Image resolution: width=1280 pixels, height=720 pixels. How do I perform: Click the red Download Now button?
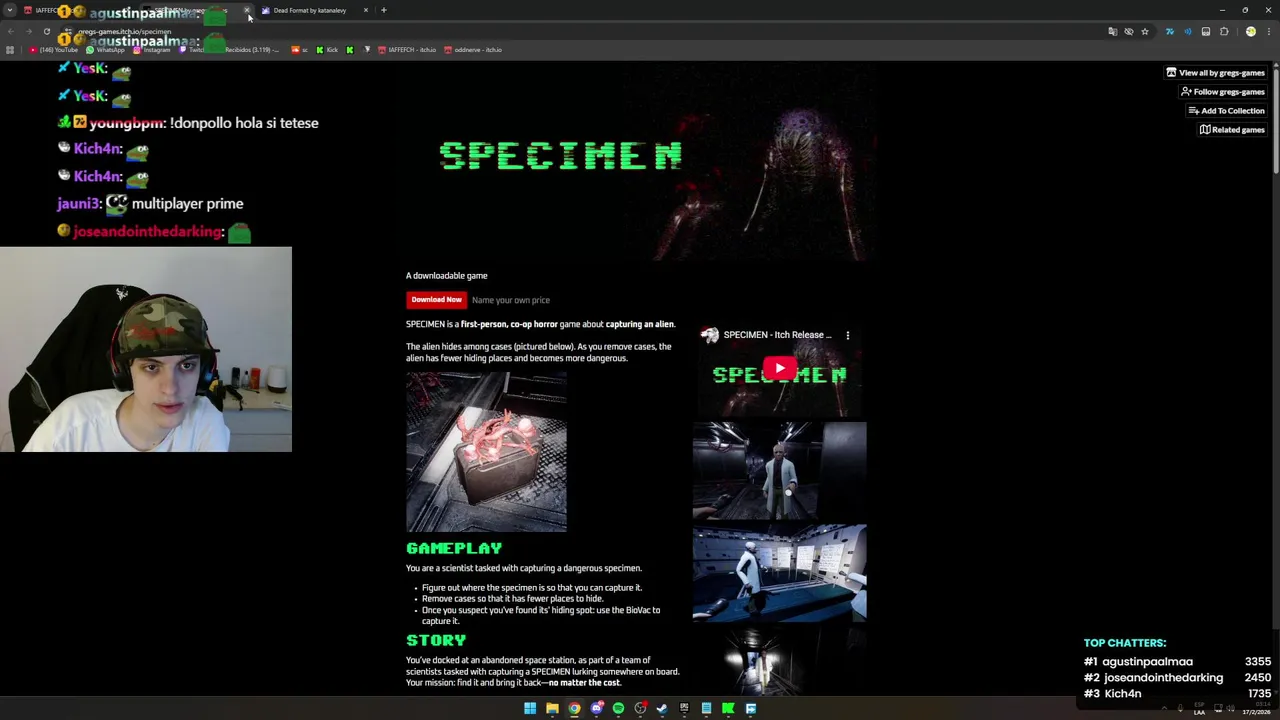436,300
